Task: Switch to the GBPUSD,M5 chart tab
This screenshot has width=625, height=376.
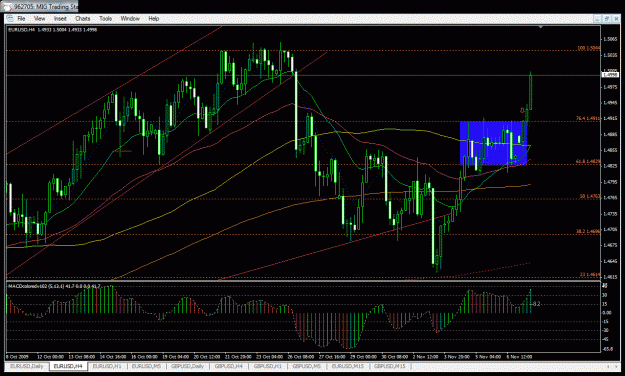Action: point(307,366)
